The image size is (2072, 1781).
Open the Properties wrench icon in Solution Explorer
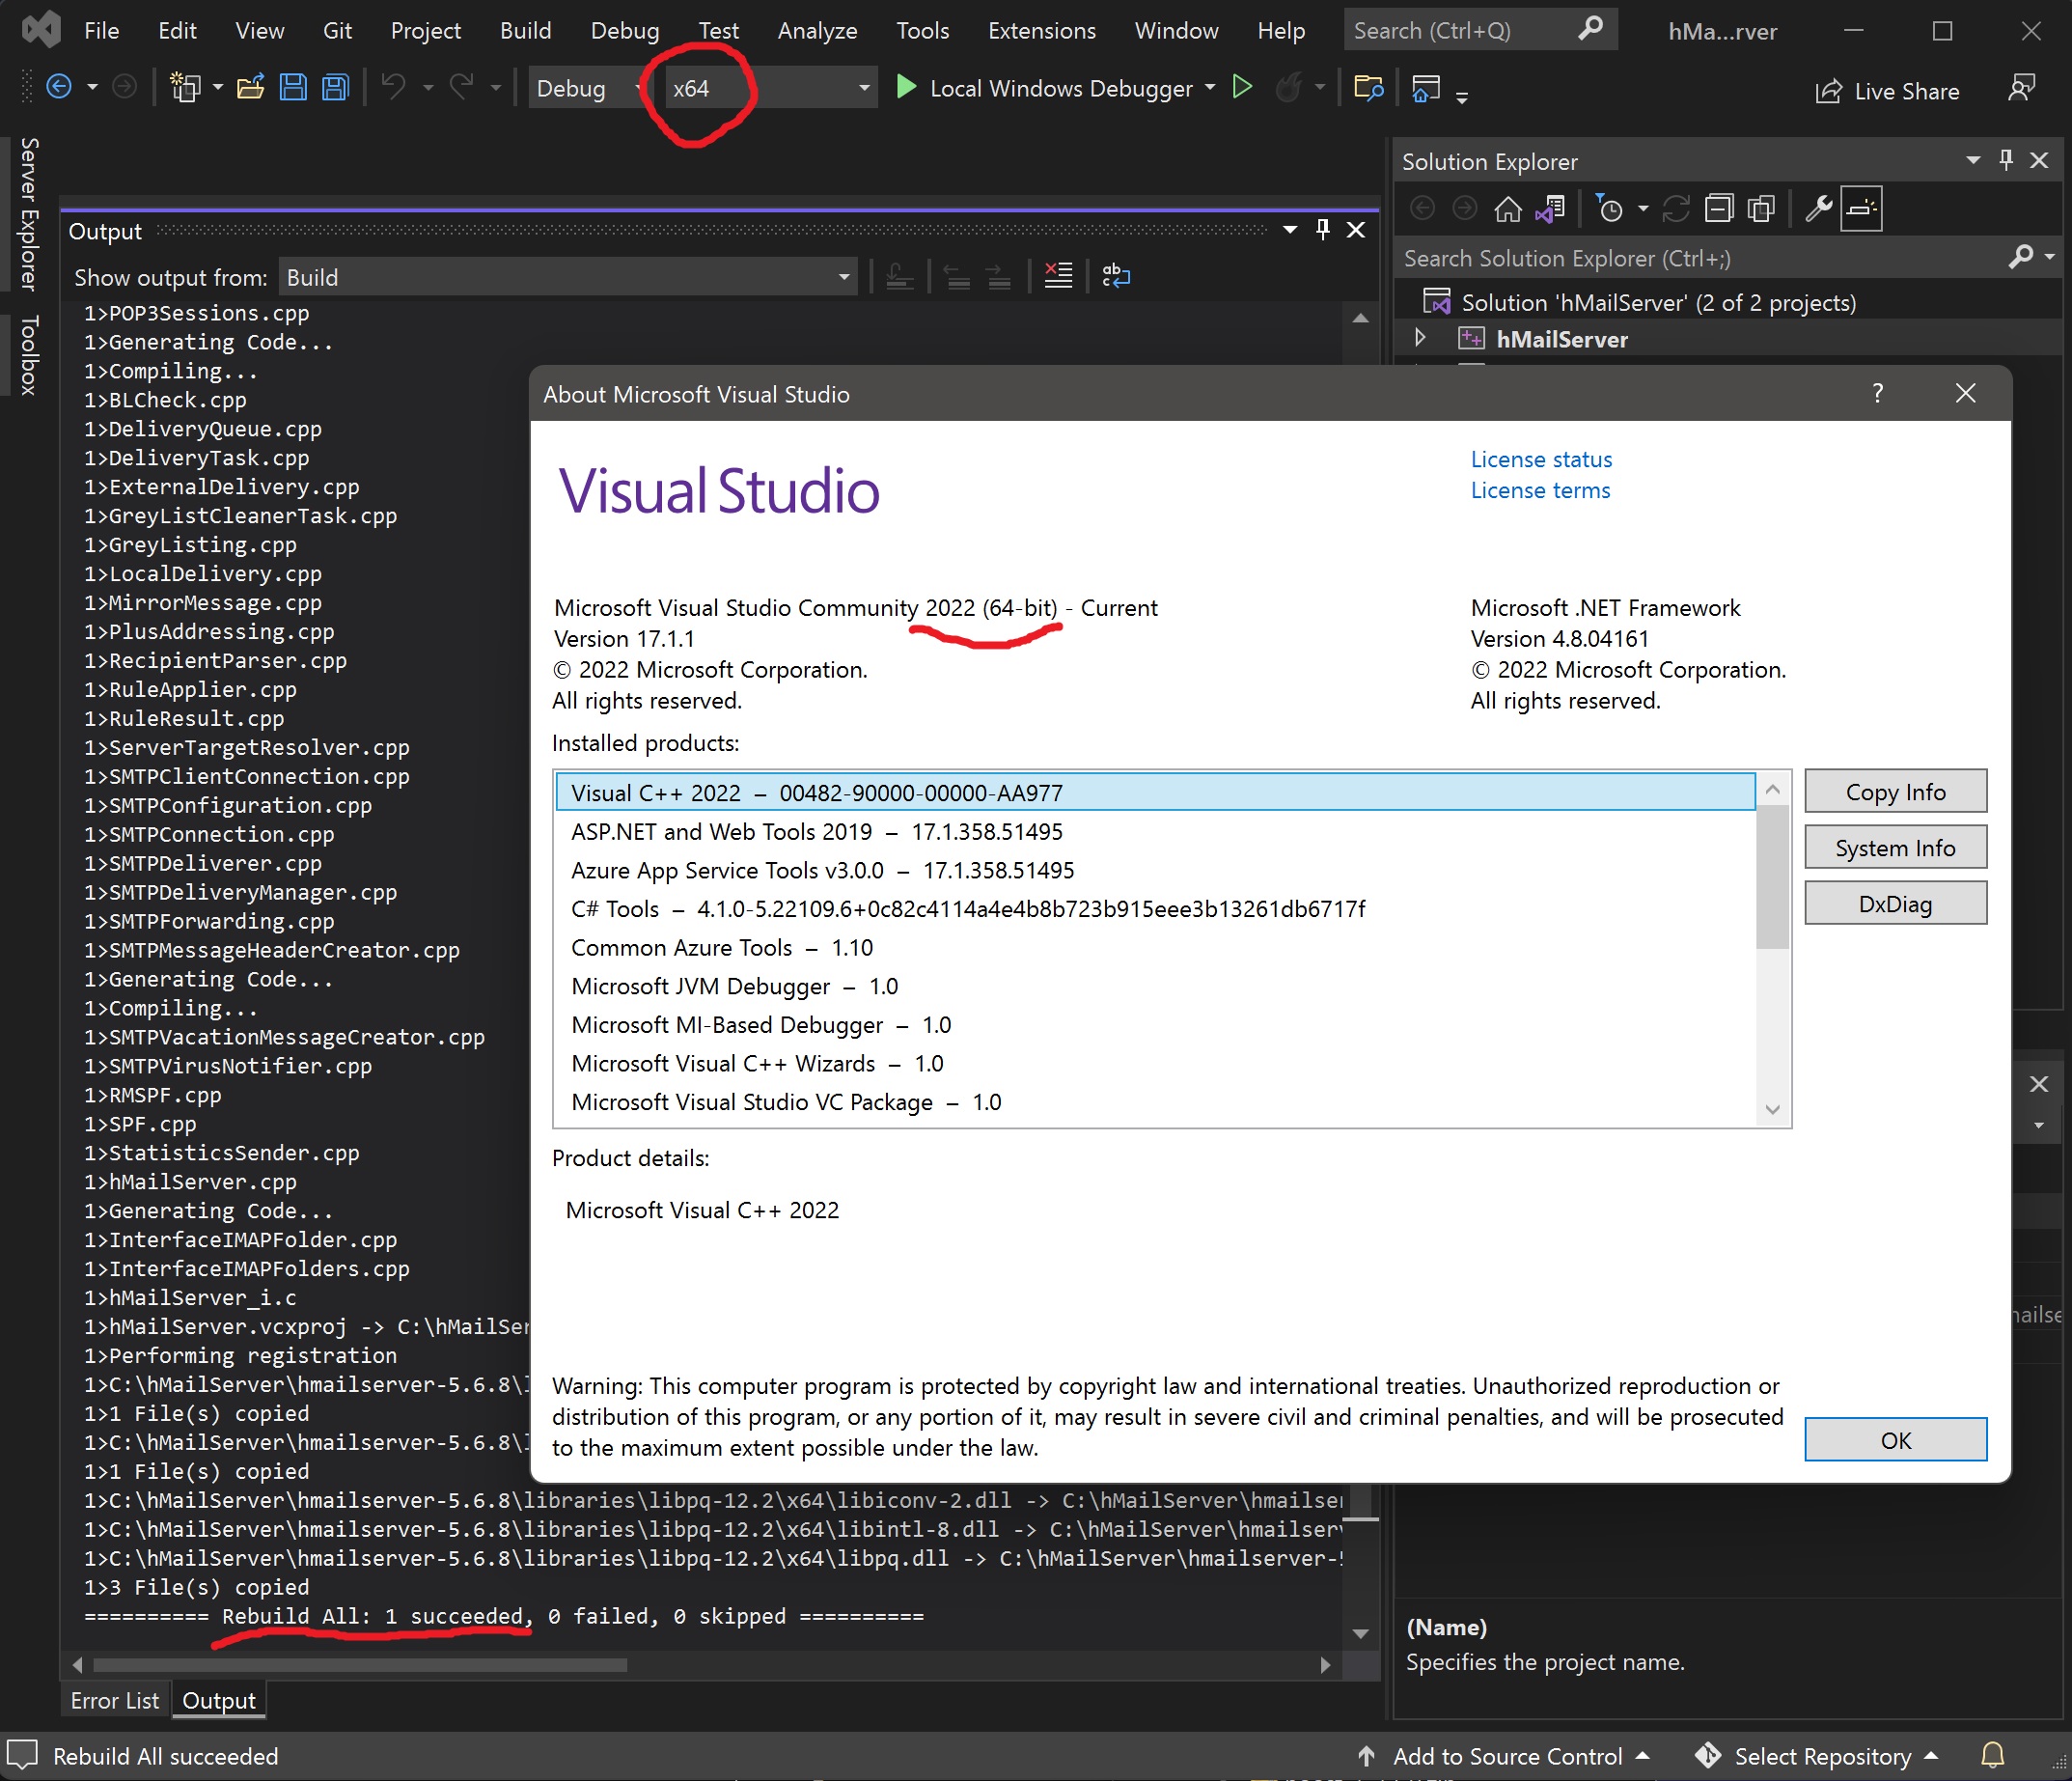pyautogui.click(x=1819, y=209)
